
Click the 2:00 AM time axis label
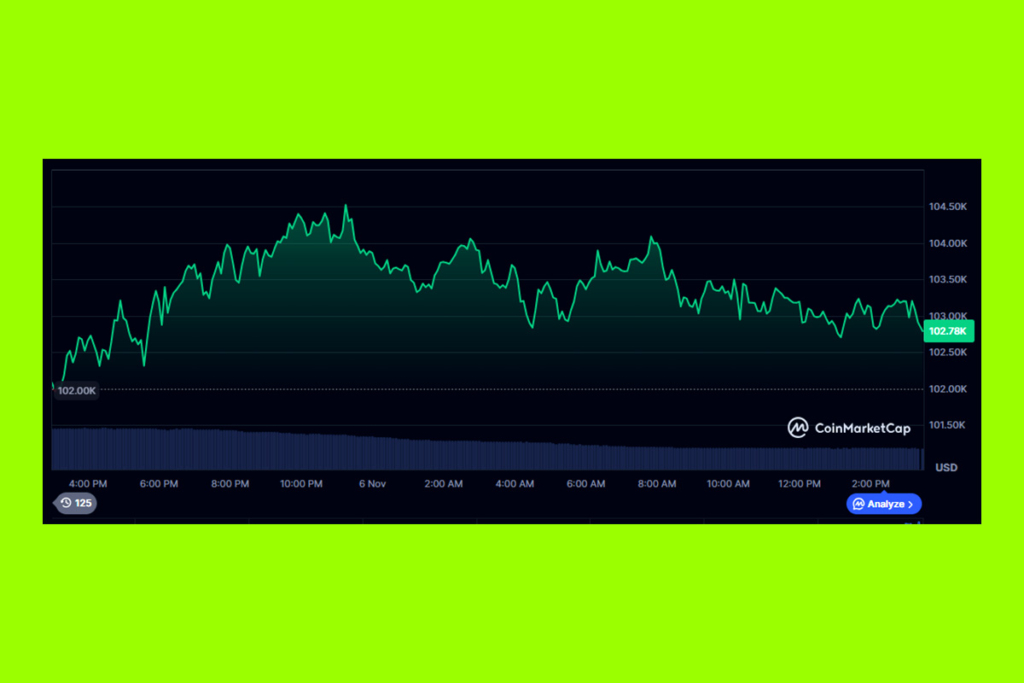[443, 484]
